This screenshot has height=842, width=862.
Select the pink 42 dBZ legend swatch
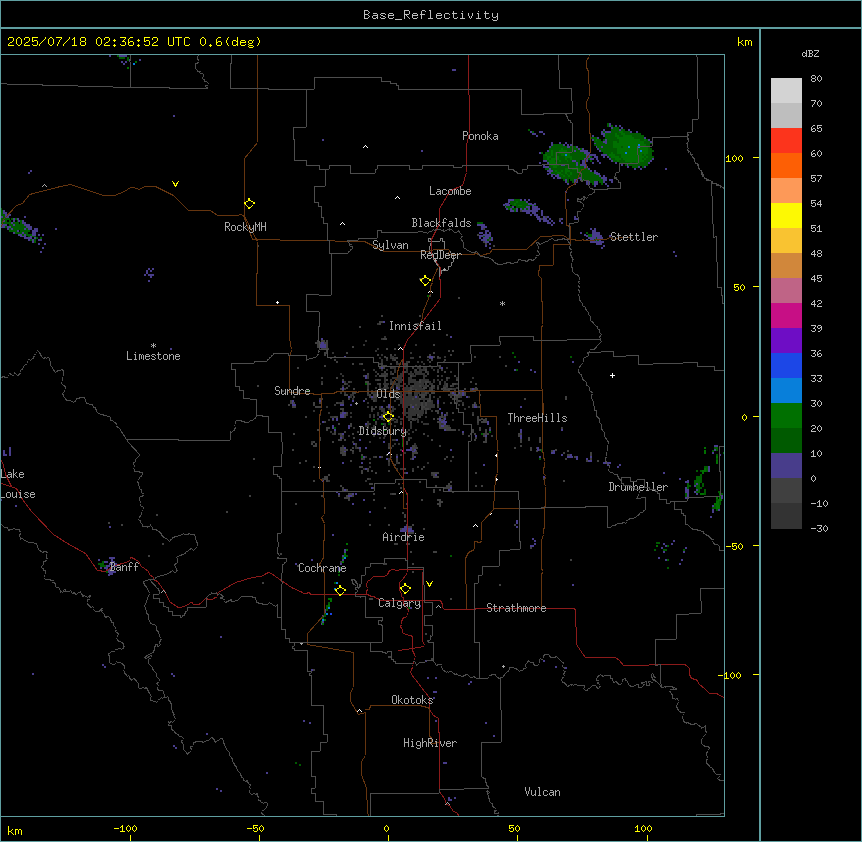pos(786,291)
